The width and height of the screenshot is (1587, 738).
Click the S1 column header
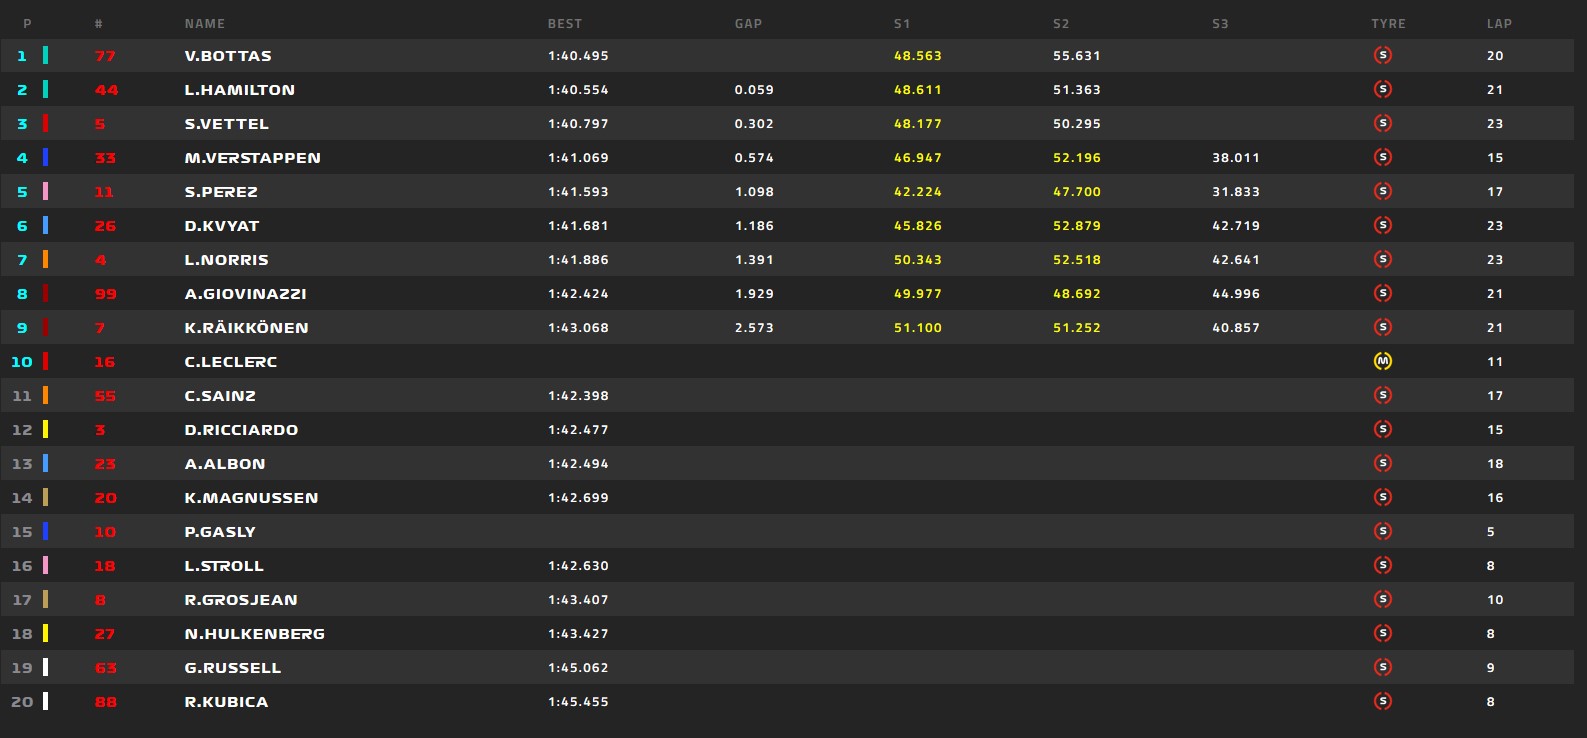pyautogui.click(x=902, y=23)
